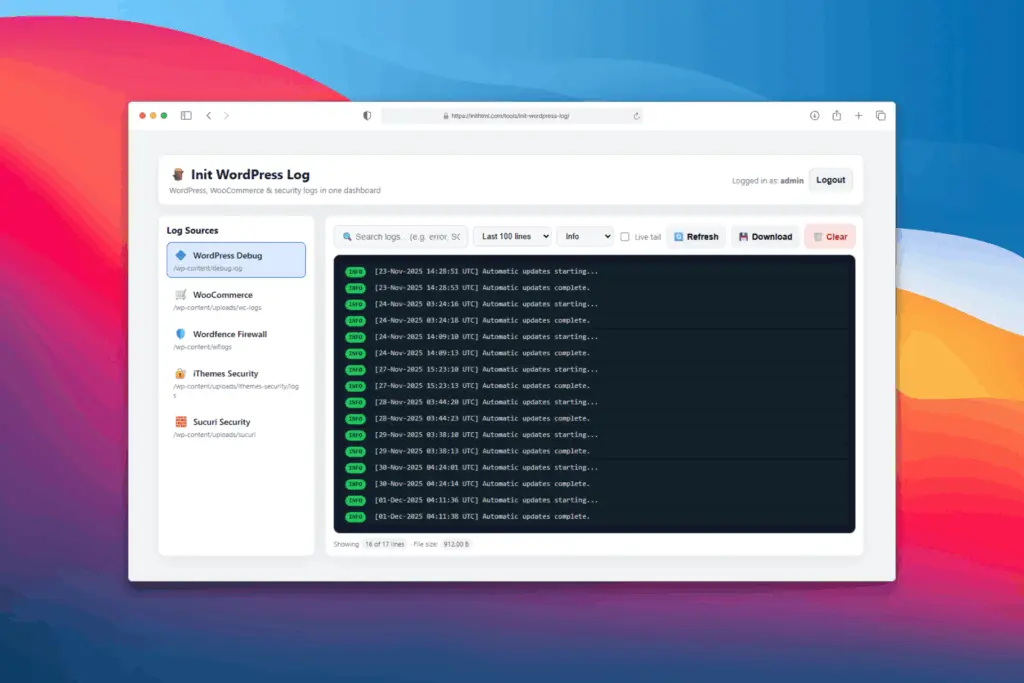Select the Sucuri Security log source
This screenshot has height=683, width=1024.
click(236, 427)
